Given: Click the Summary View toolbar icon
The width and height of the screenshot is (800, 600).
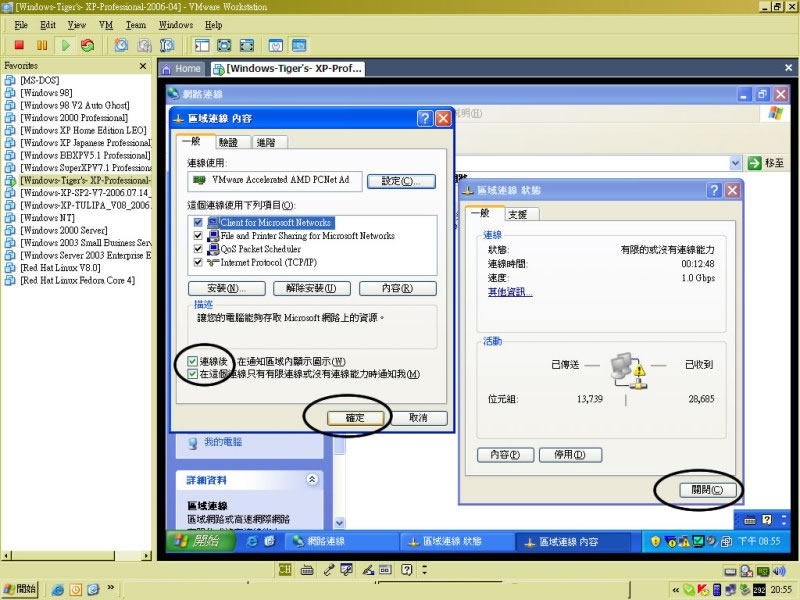Looking at the screenshot, I should pos(276,45).
